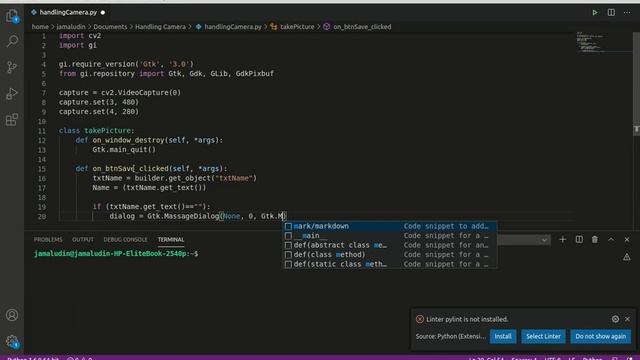Open the Manage gear in activity bar

click(12, 341)
